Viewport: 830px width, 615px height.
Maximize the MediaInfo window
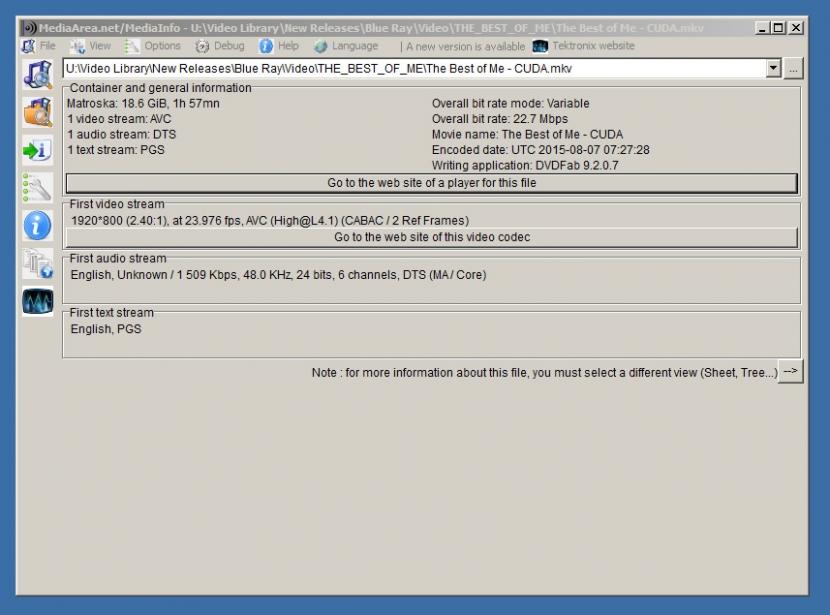tap(779, 28)
